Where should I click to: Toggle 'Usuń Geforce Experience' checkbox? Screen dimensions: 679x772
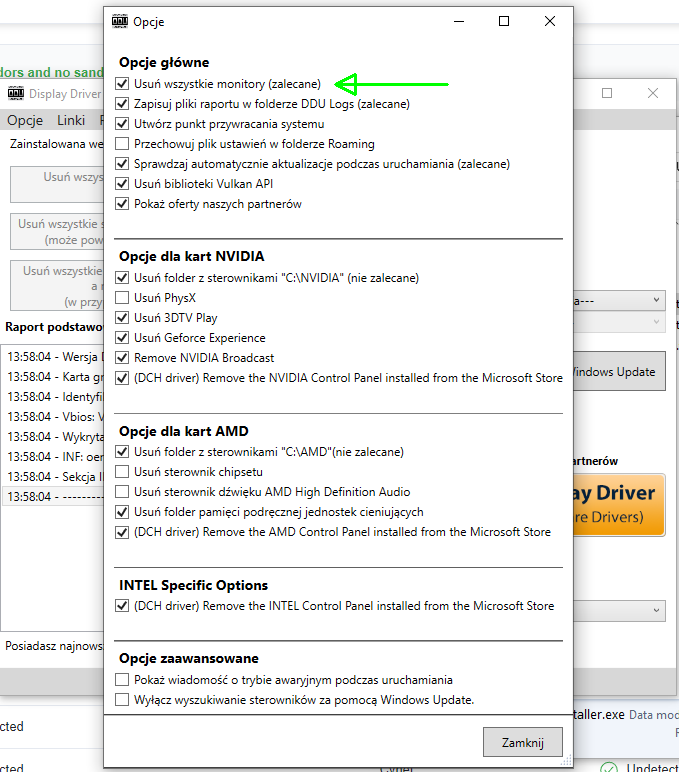coord(122,338)
